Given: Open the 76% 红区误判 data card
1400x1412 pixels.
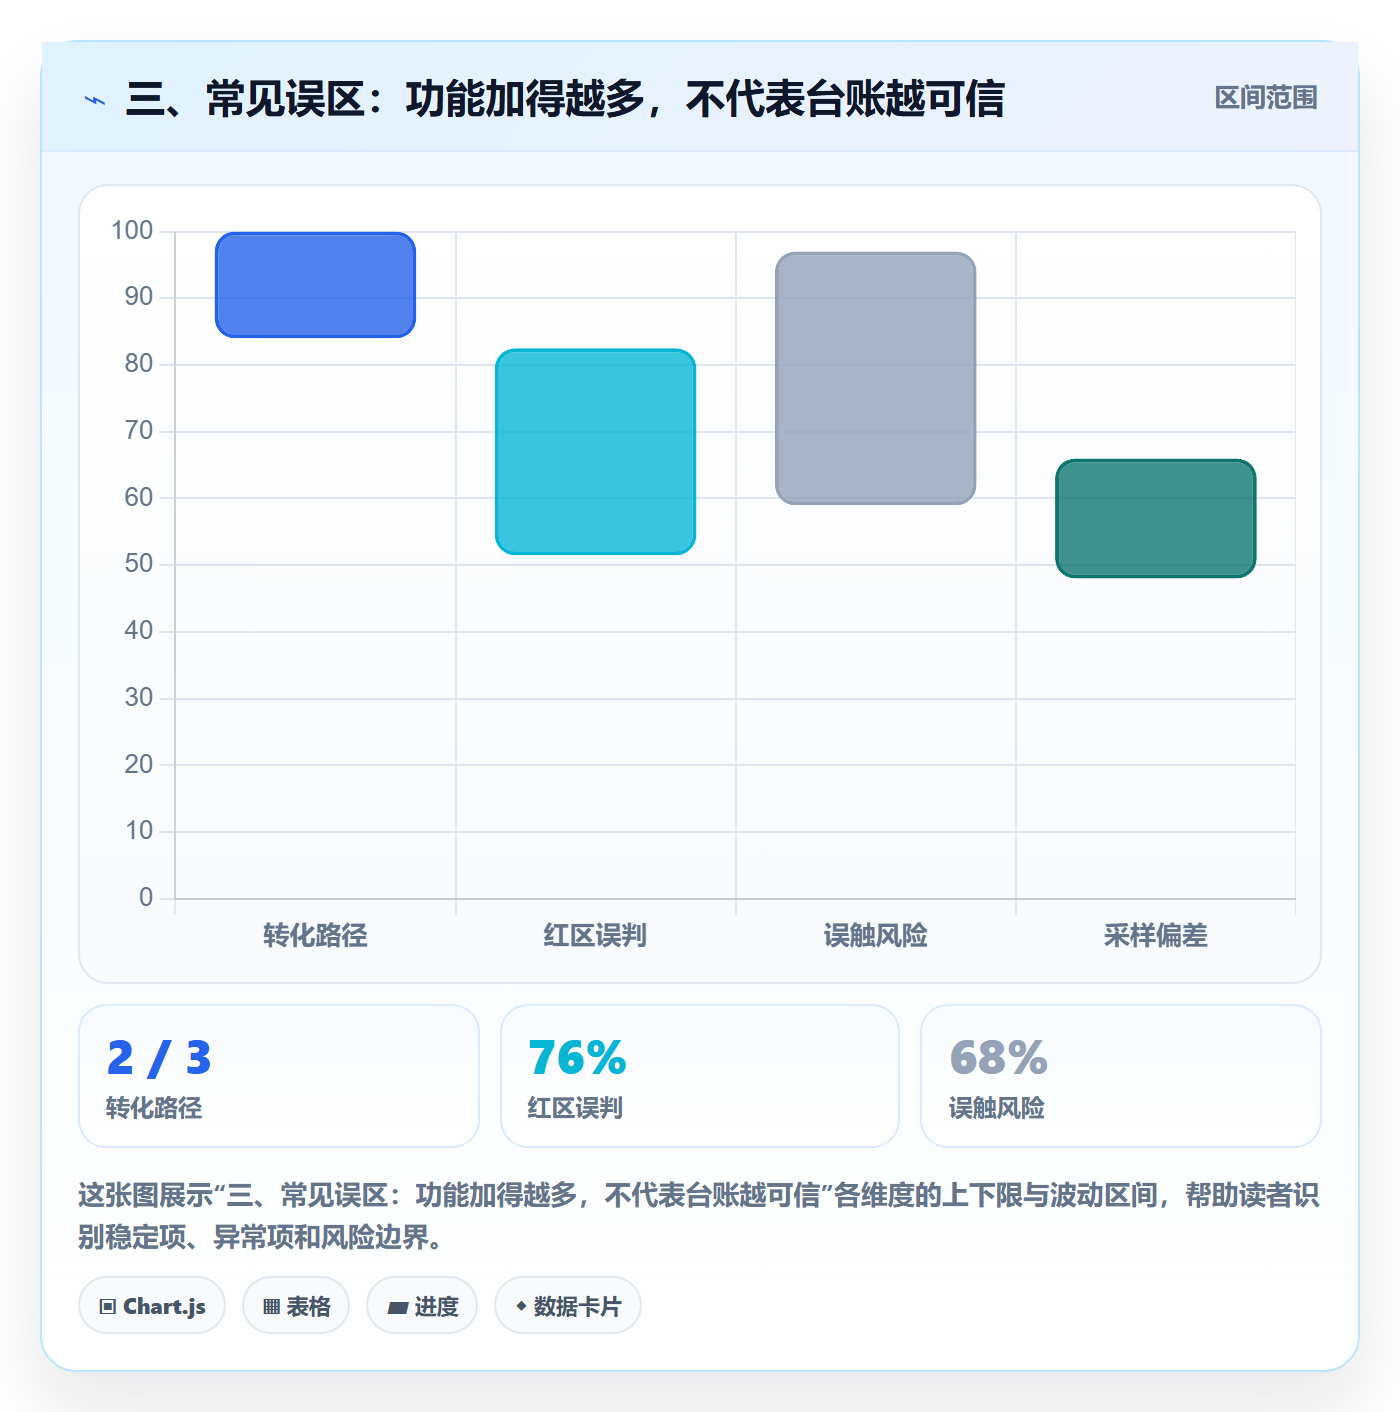Looking at the screenshot, I should [700, 1076].
